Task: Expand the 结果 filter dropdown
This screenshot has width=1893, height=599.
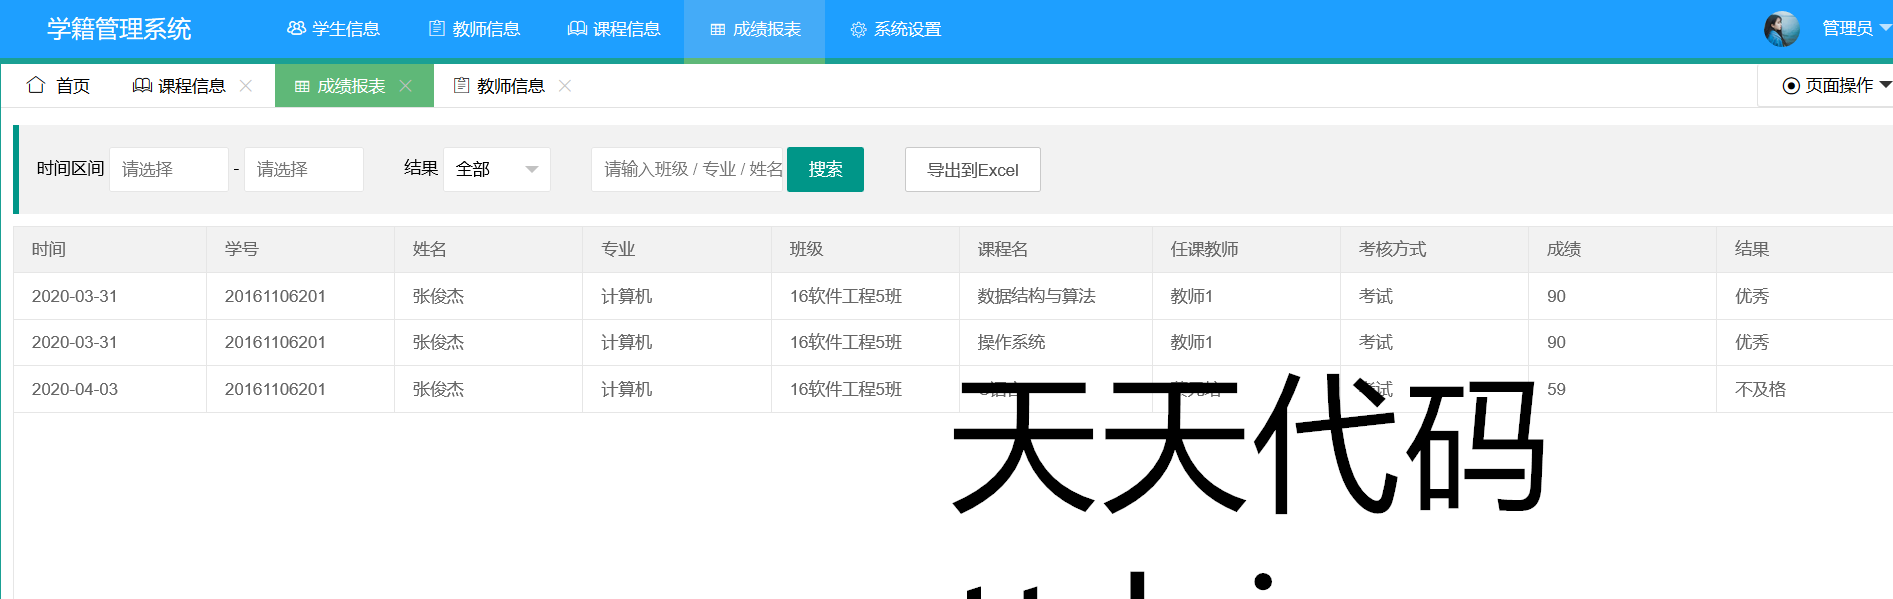Action: (x=497, y=170)
